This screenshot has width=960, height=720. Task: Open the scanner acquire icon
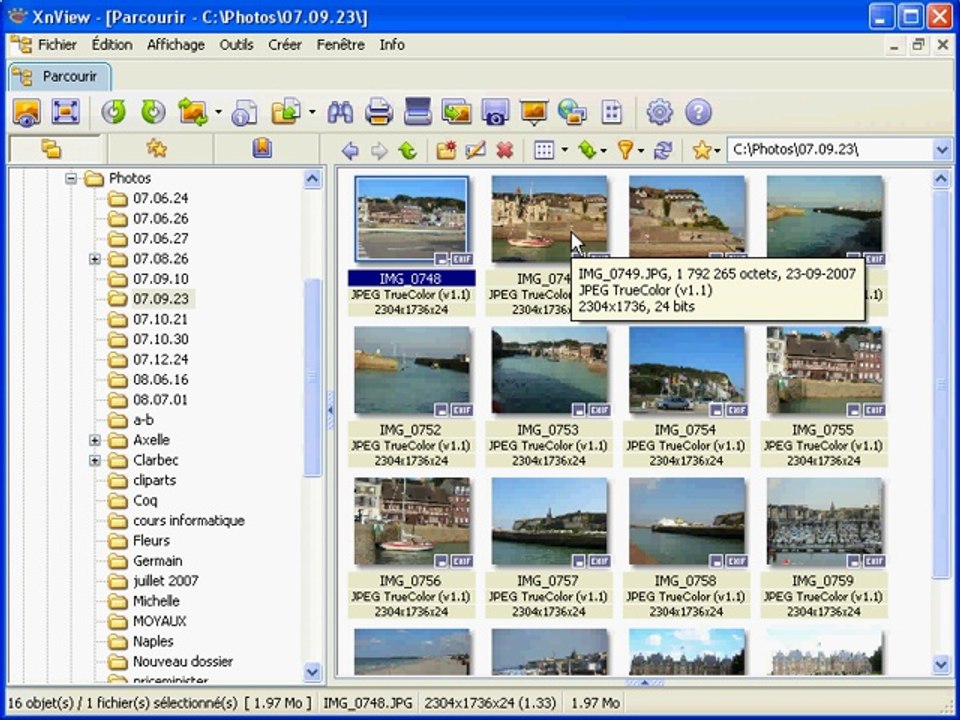(x=418, y=113)
